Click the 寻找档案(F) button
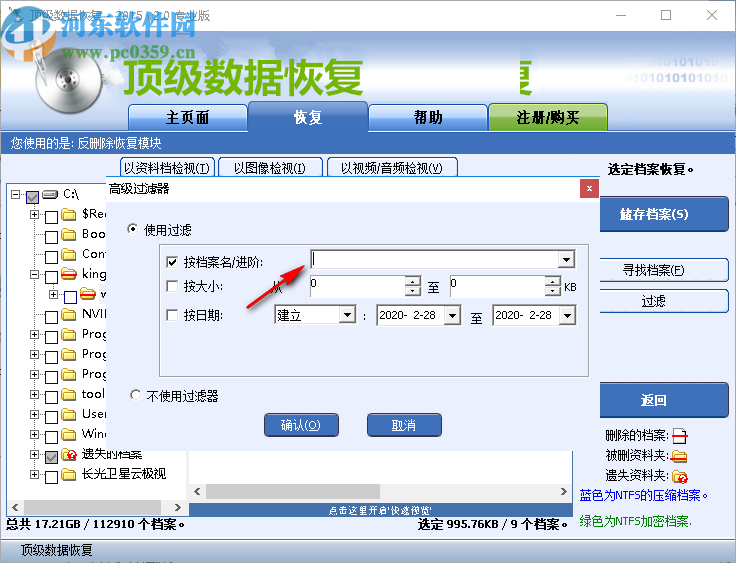Viewport: 736px width, 563px height. point(664,270)
